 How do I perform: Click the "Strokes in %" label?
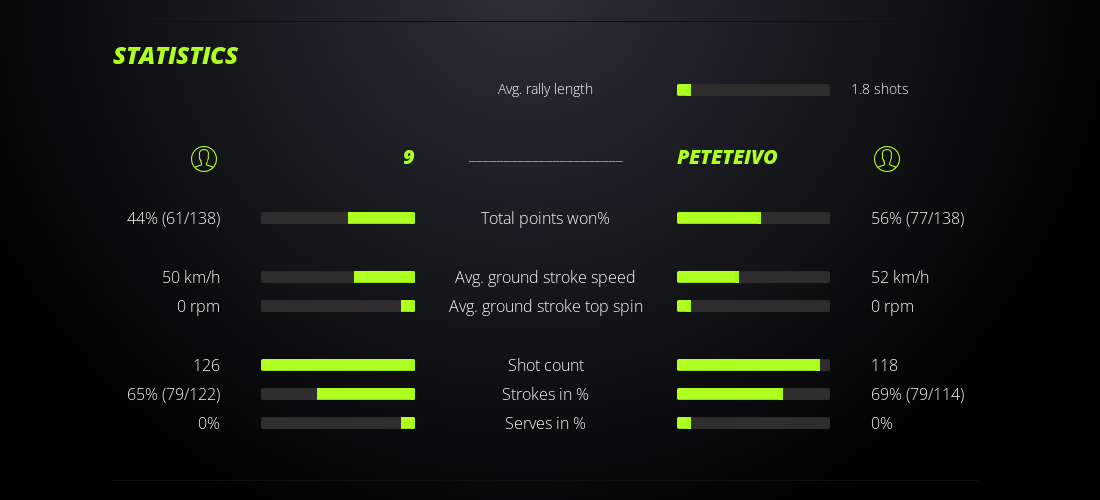click(x=545, y=394)
